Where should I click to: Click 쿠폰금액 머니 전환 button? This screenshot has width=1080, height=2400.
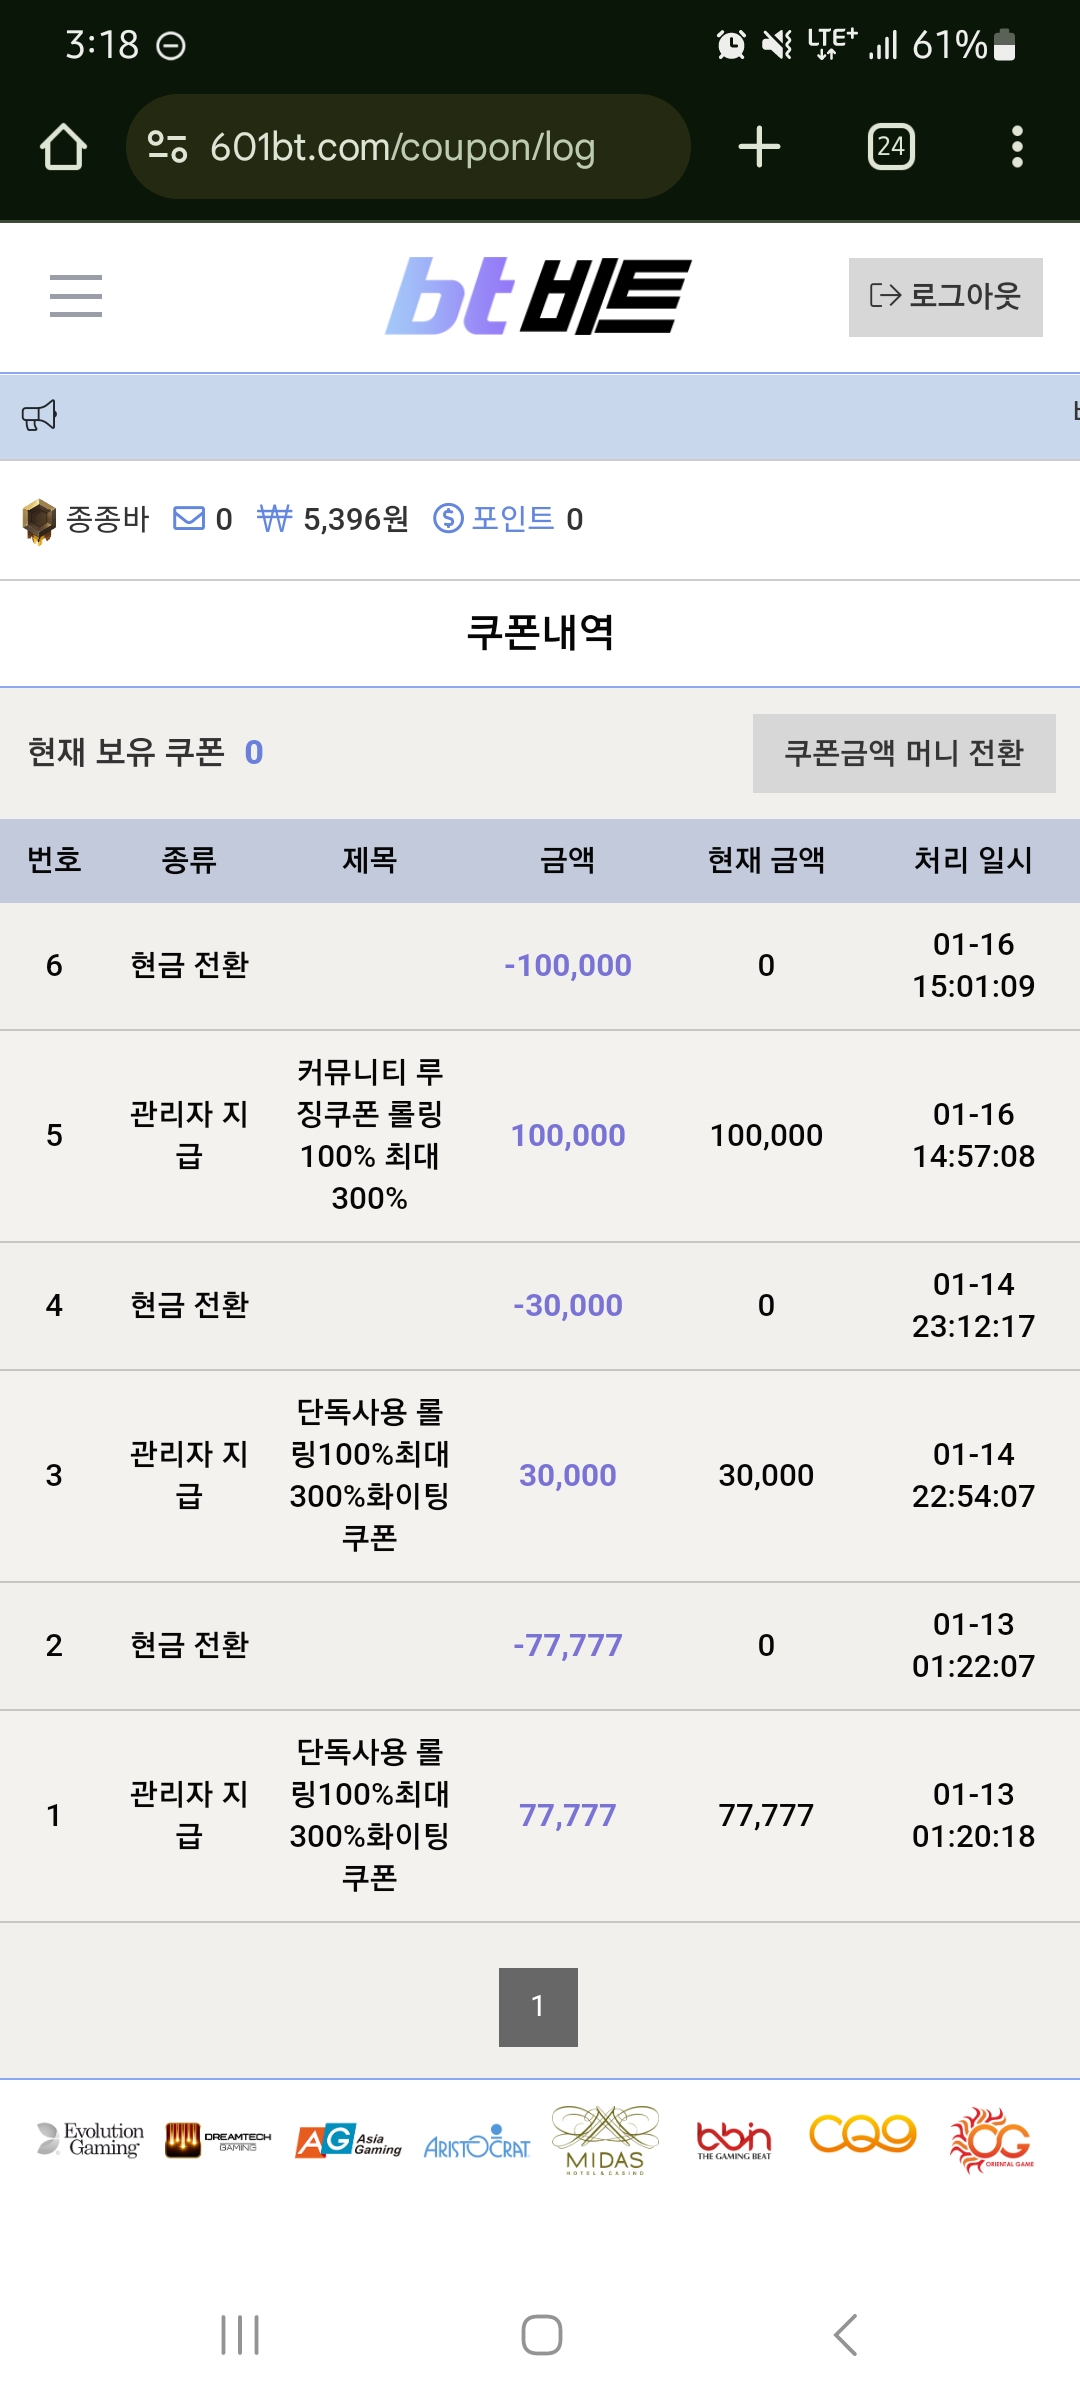[x=904, y=753]
